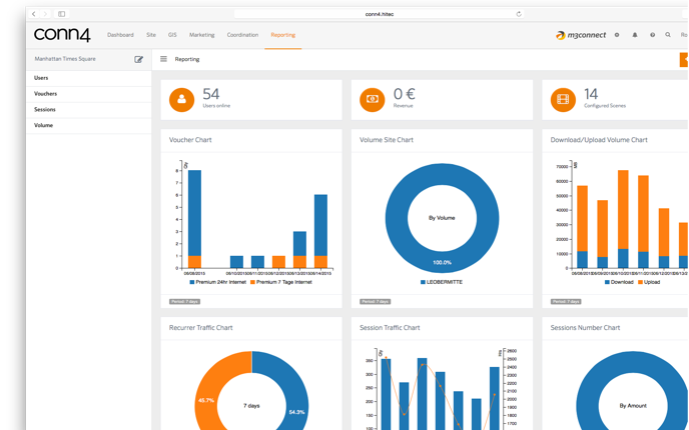Click the orange Revenue money icon
Viewport: 689px width, 430px height.
point(372,100)
